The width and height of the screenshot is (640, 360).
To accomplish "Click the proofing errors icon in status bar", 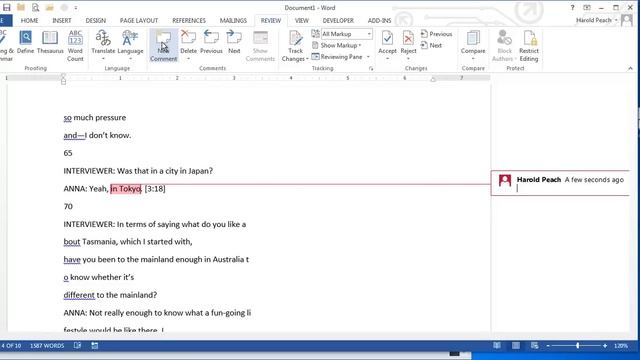I will 77,346.
